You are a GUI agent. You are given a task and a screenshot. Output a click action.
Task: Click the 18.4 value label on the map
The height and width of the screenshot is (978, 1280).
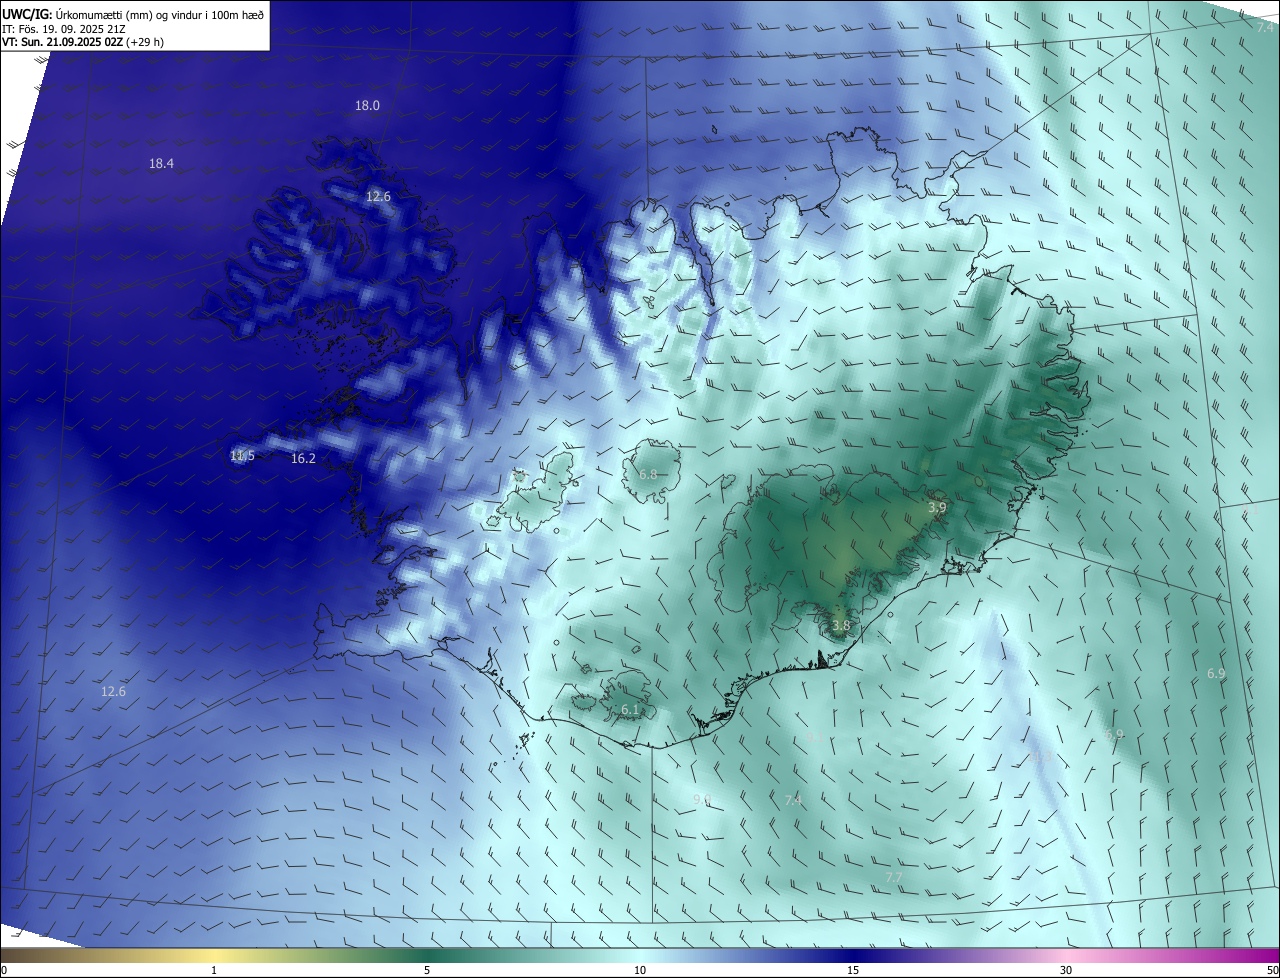click(161, 163)
